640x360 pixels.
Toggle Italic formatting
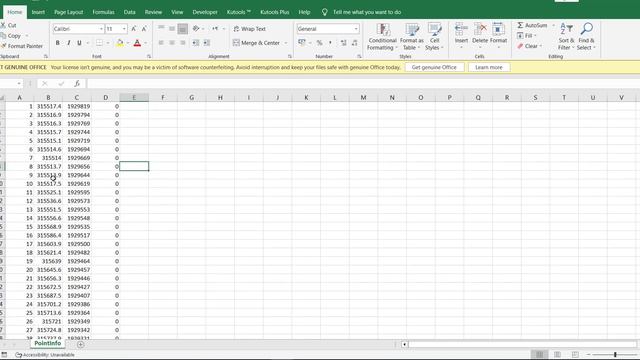tap(69, 43)
